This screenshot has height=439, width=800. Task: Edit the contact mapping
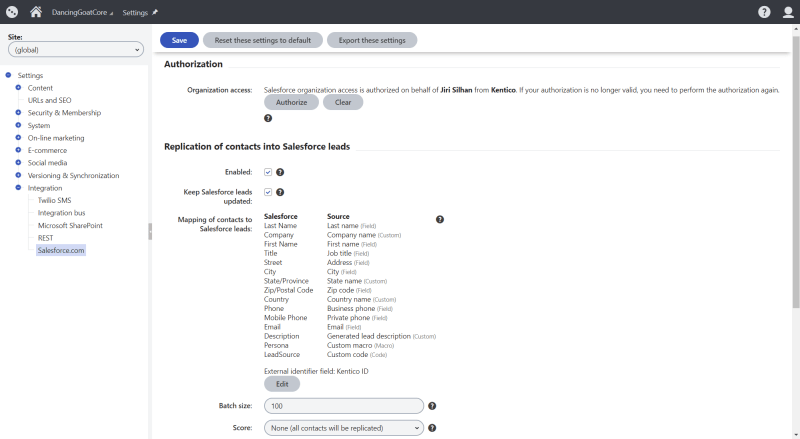tap(282, 384)
